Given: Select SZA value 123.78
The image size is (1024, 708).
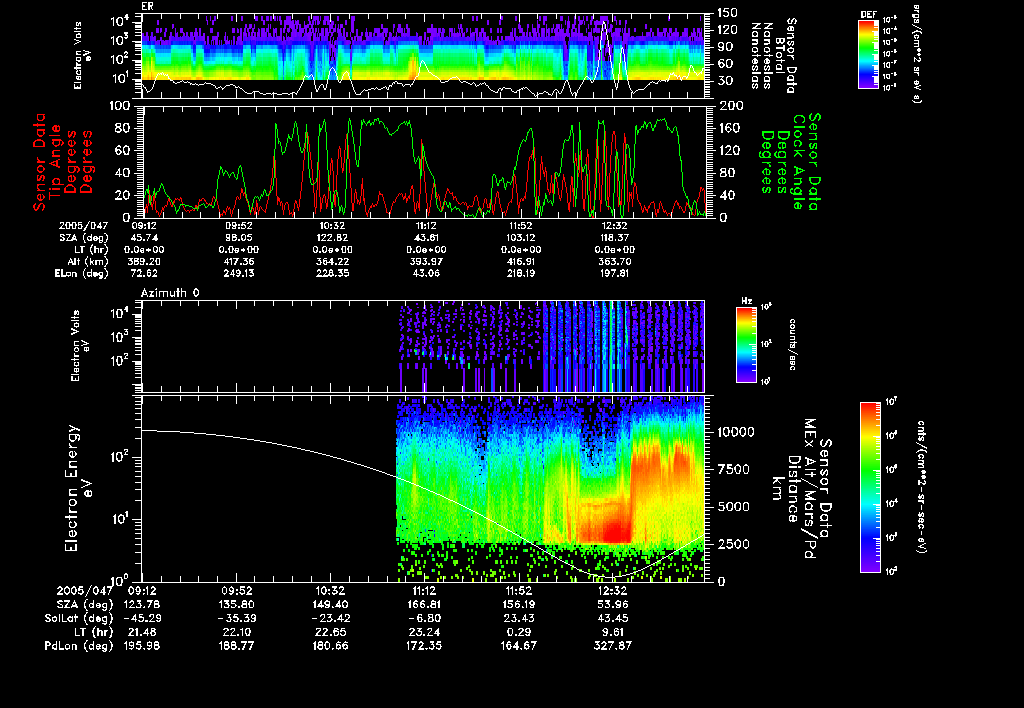Looking at the screenshot, I should pyautogui.click(x=142, y=604).
